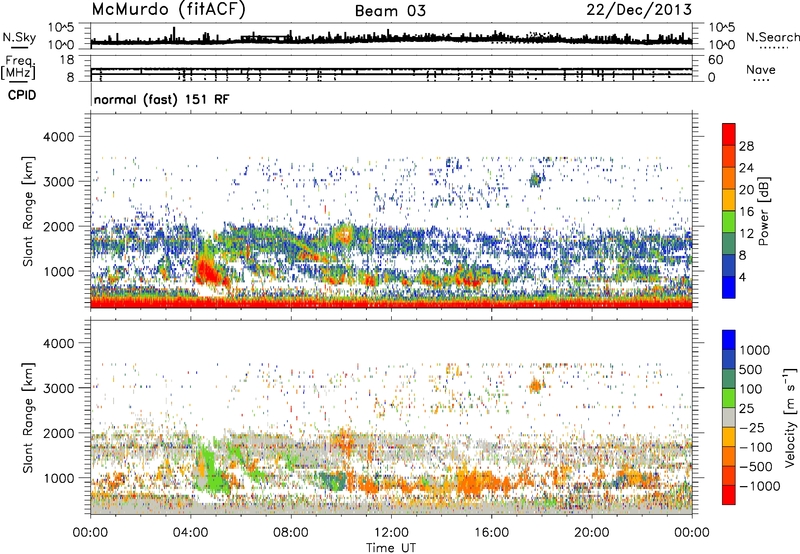Select the Power [dB] color bar title

pos(764,211)
